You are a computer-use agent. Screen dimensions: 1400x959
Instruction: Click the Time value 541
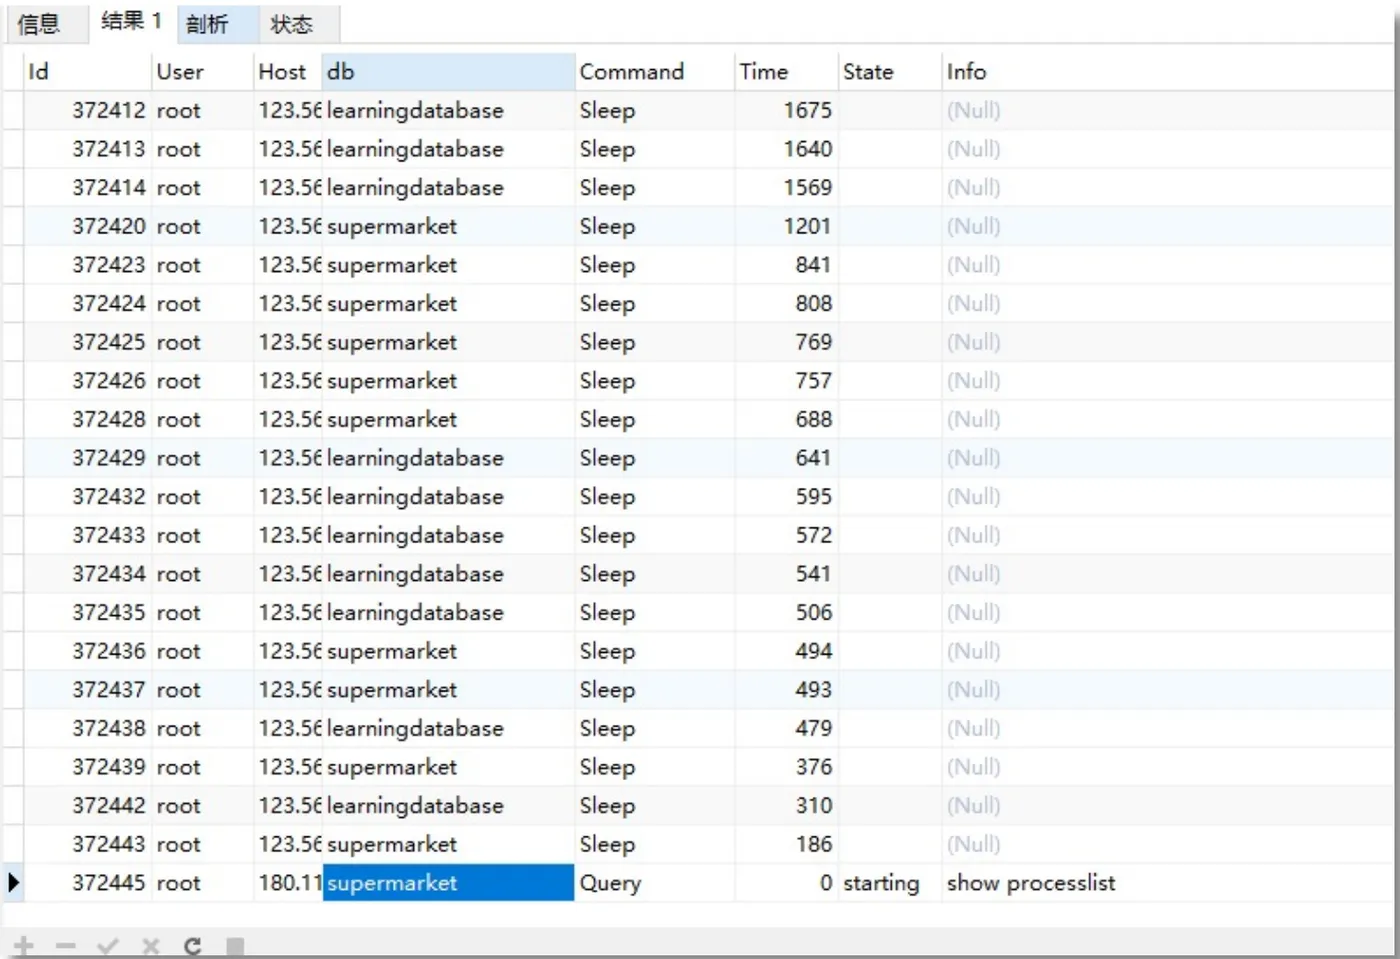[813, 574]
